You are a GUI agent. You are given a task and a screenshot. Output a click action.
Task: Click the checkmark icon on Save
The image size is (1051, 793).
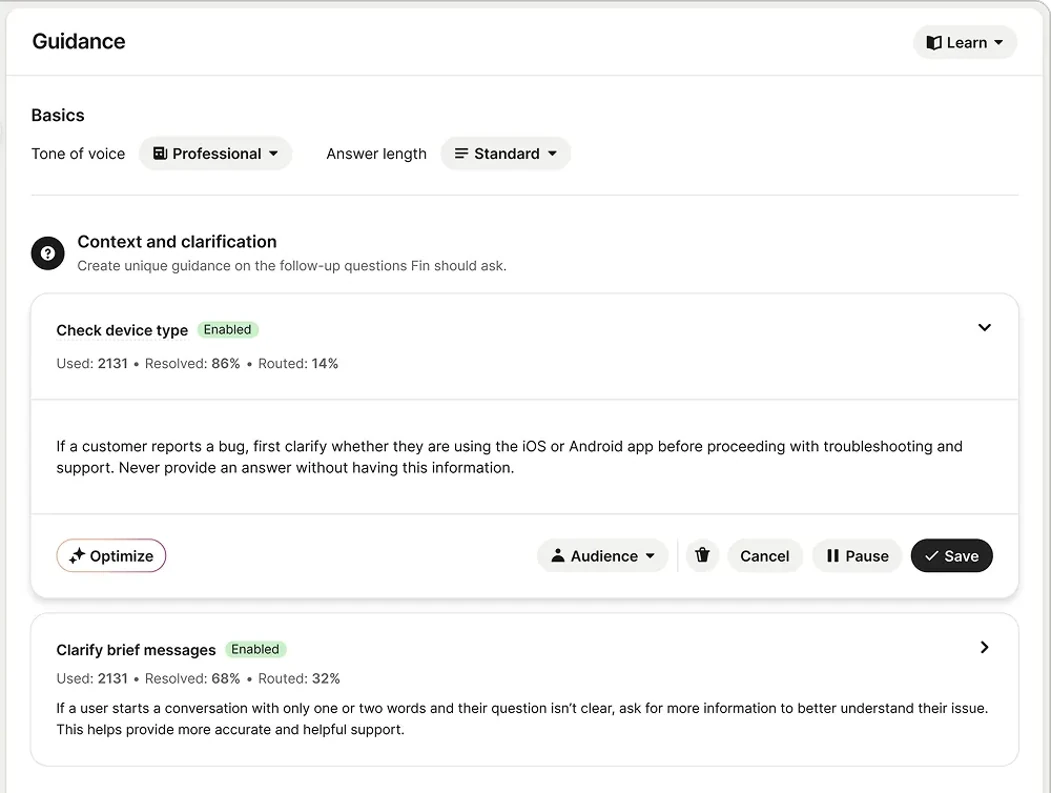931,556
